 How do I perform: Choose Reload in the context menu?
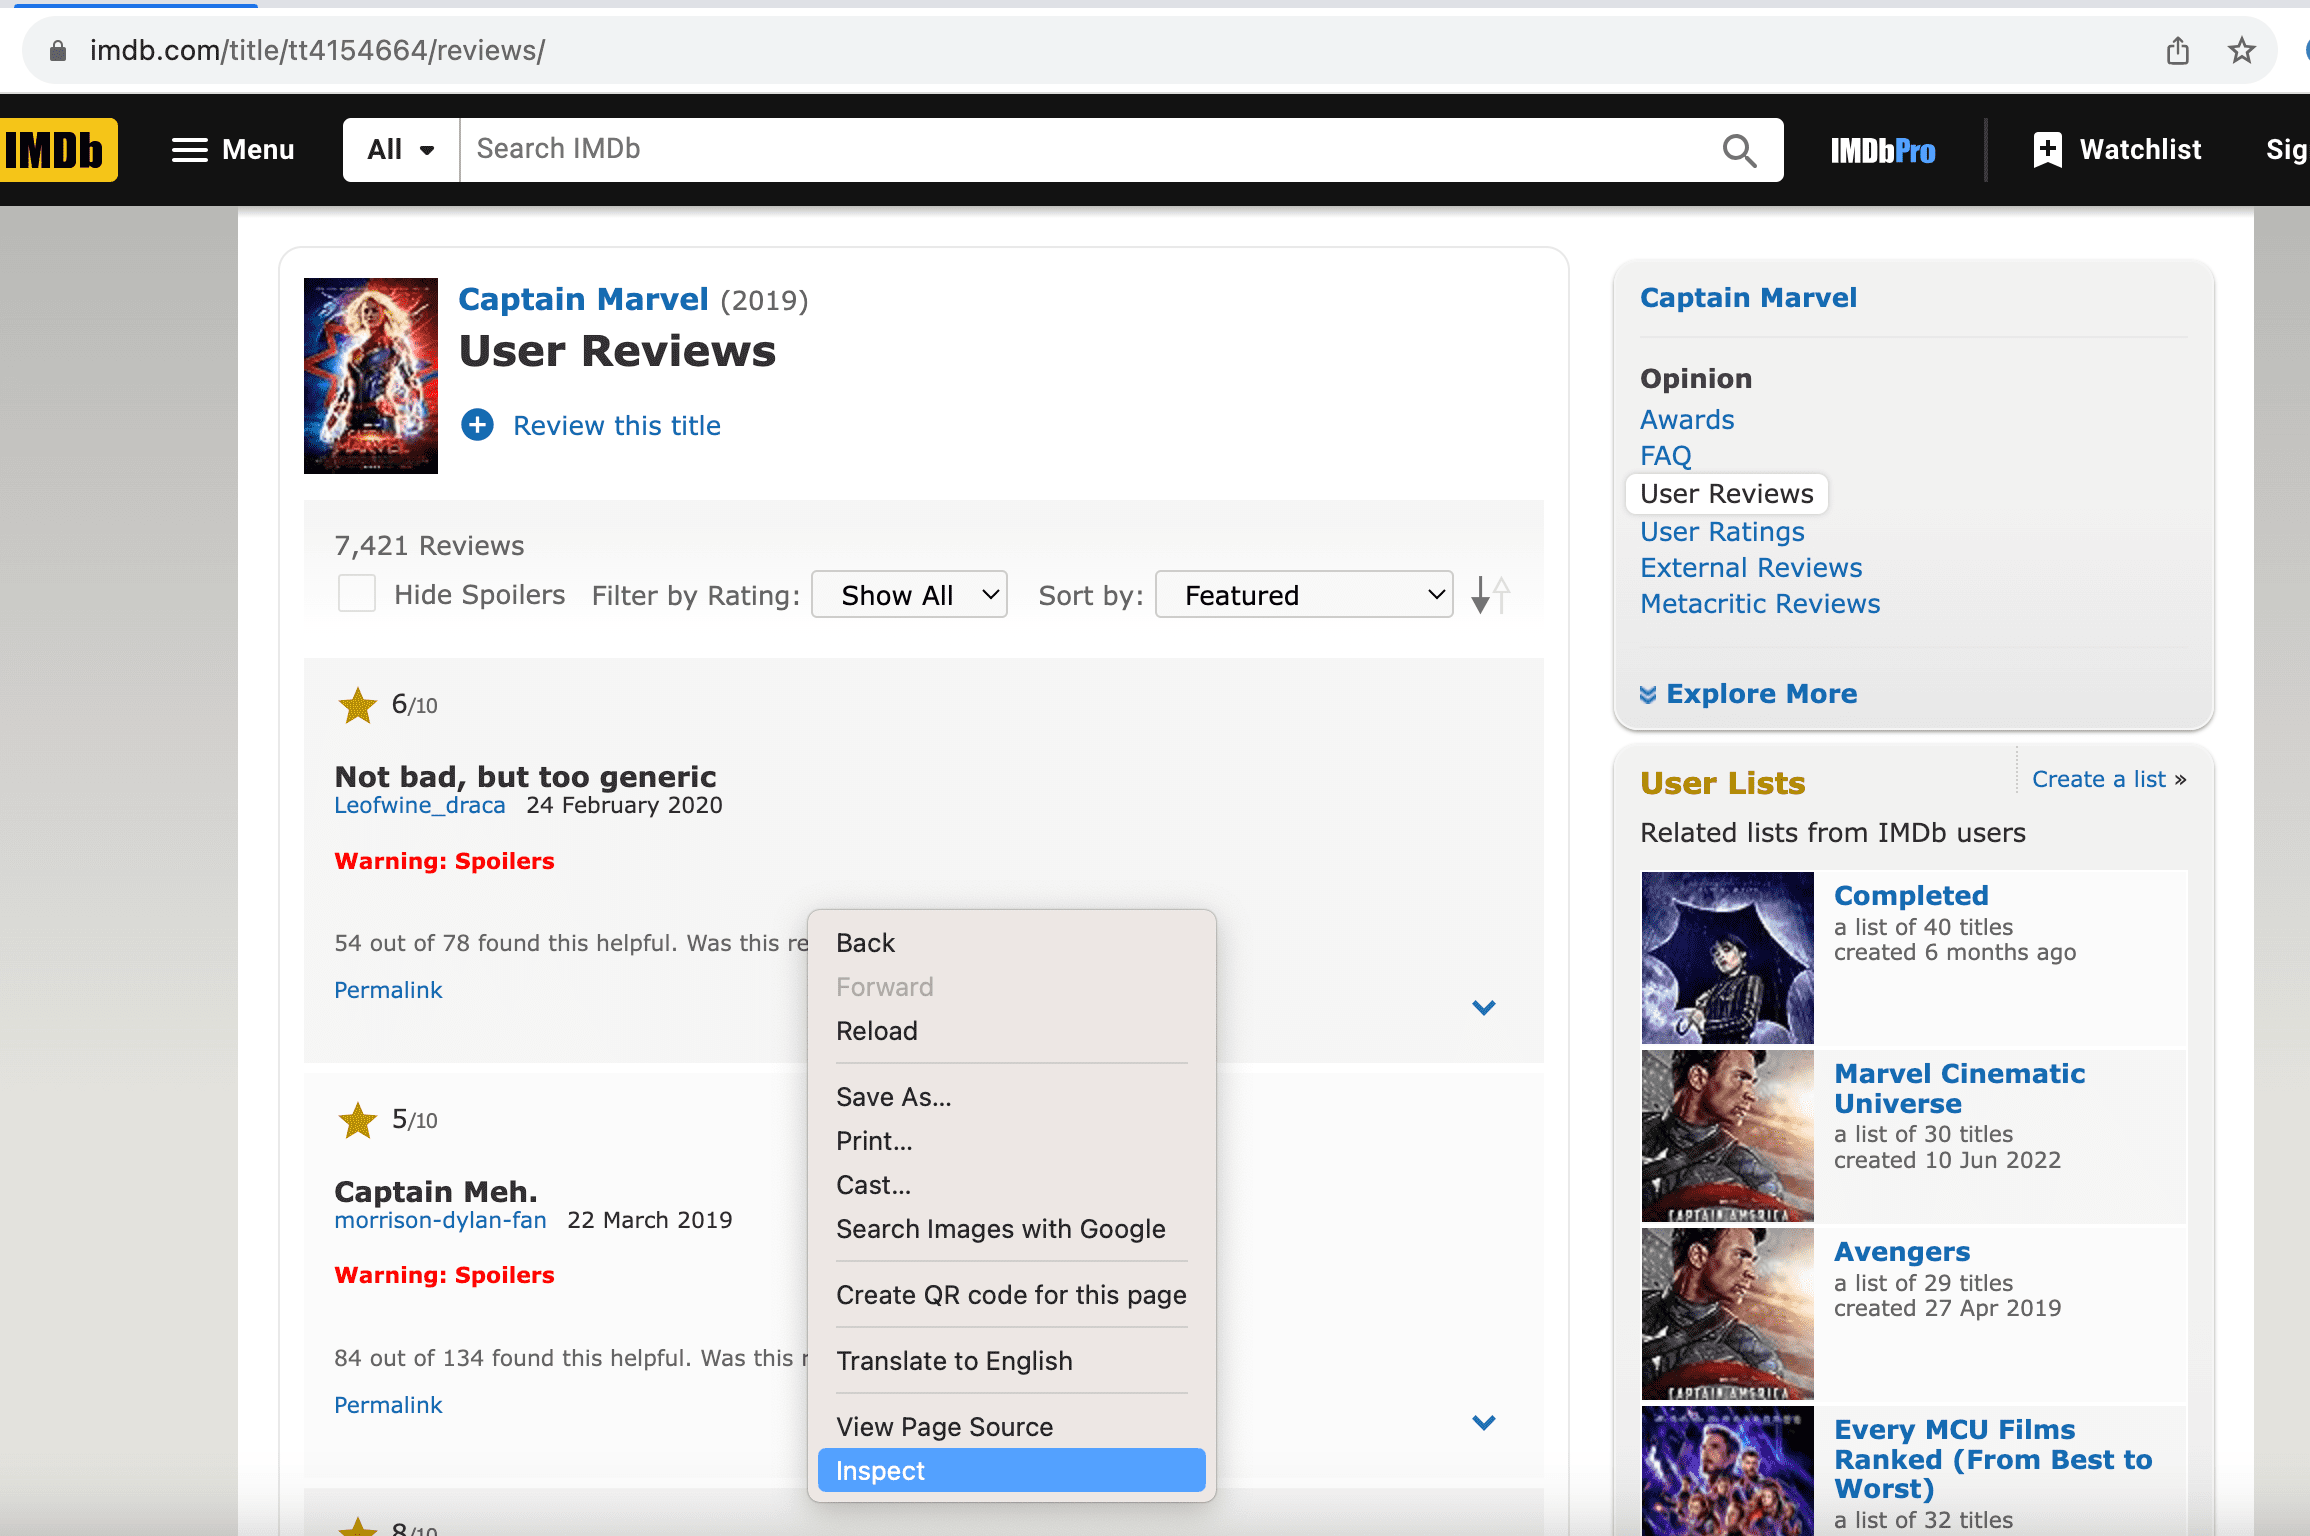point(876,1031)
